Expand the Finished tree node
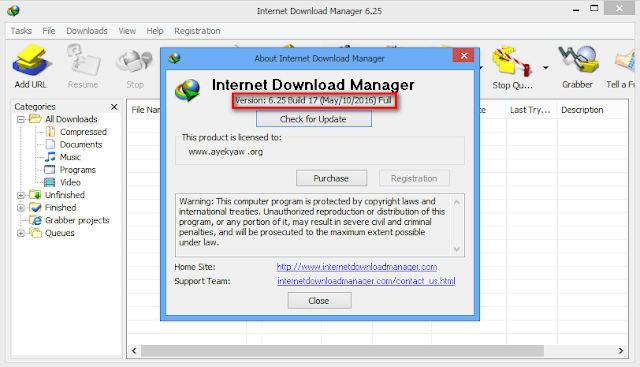 tap(21, 208)
